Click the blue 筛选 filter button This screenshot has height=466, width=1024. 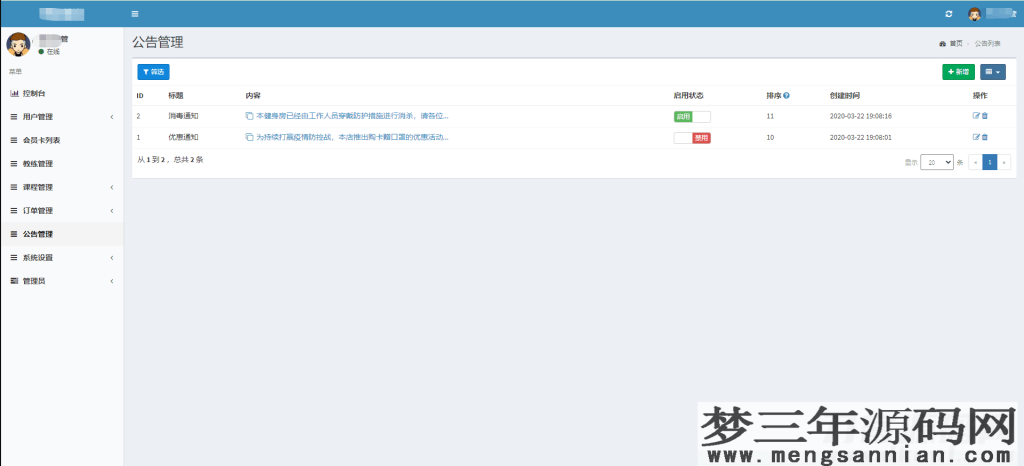153,72
